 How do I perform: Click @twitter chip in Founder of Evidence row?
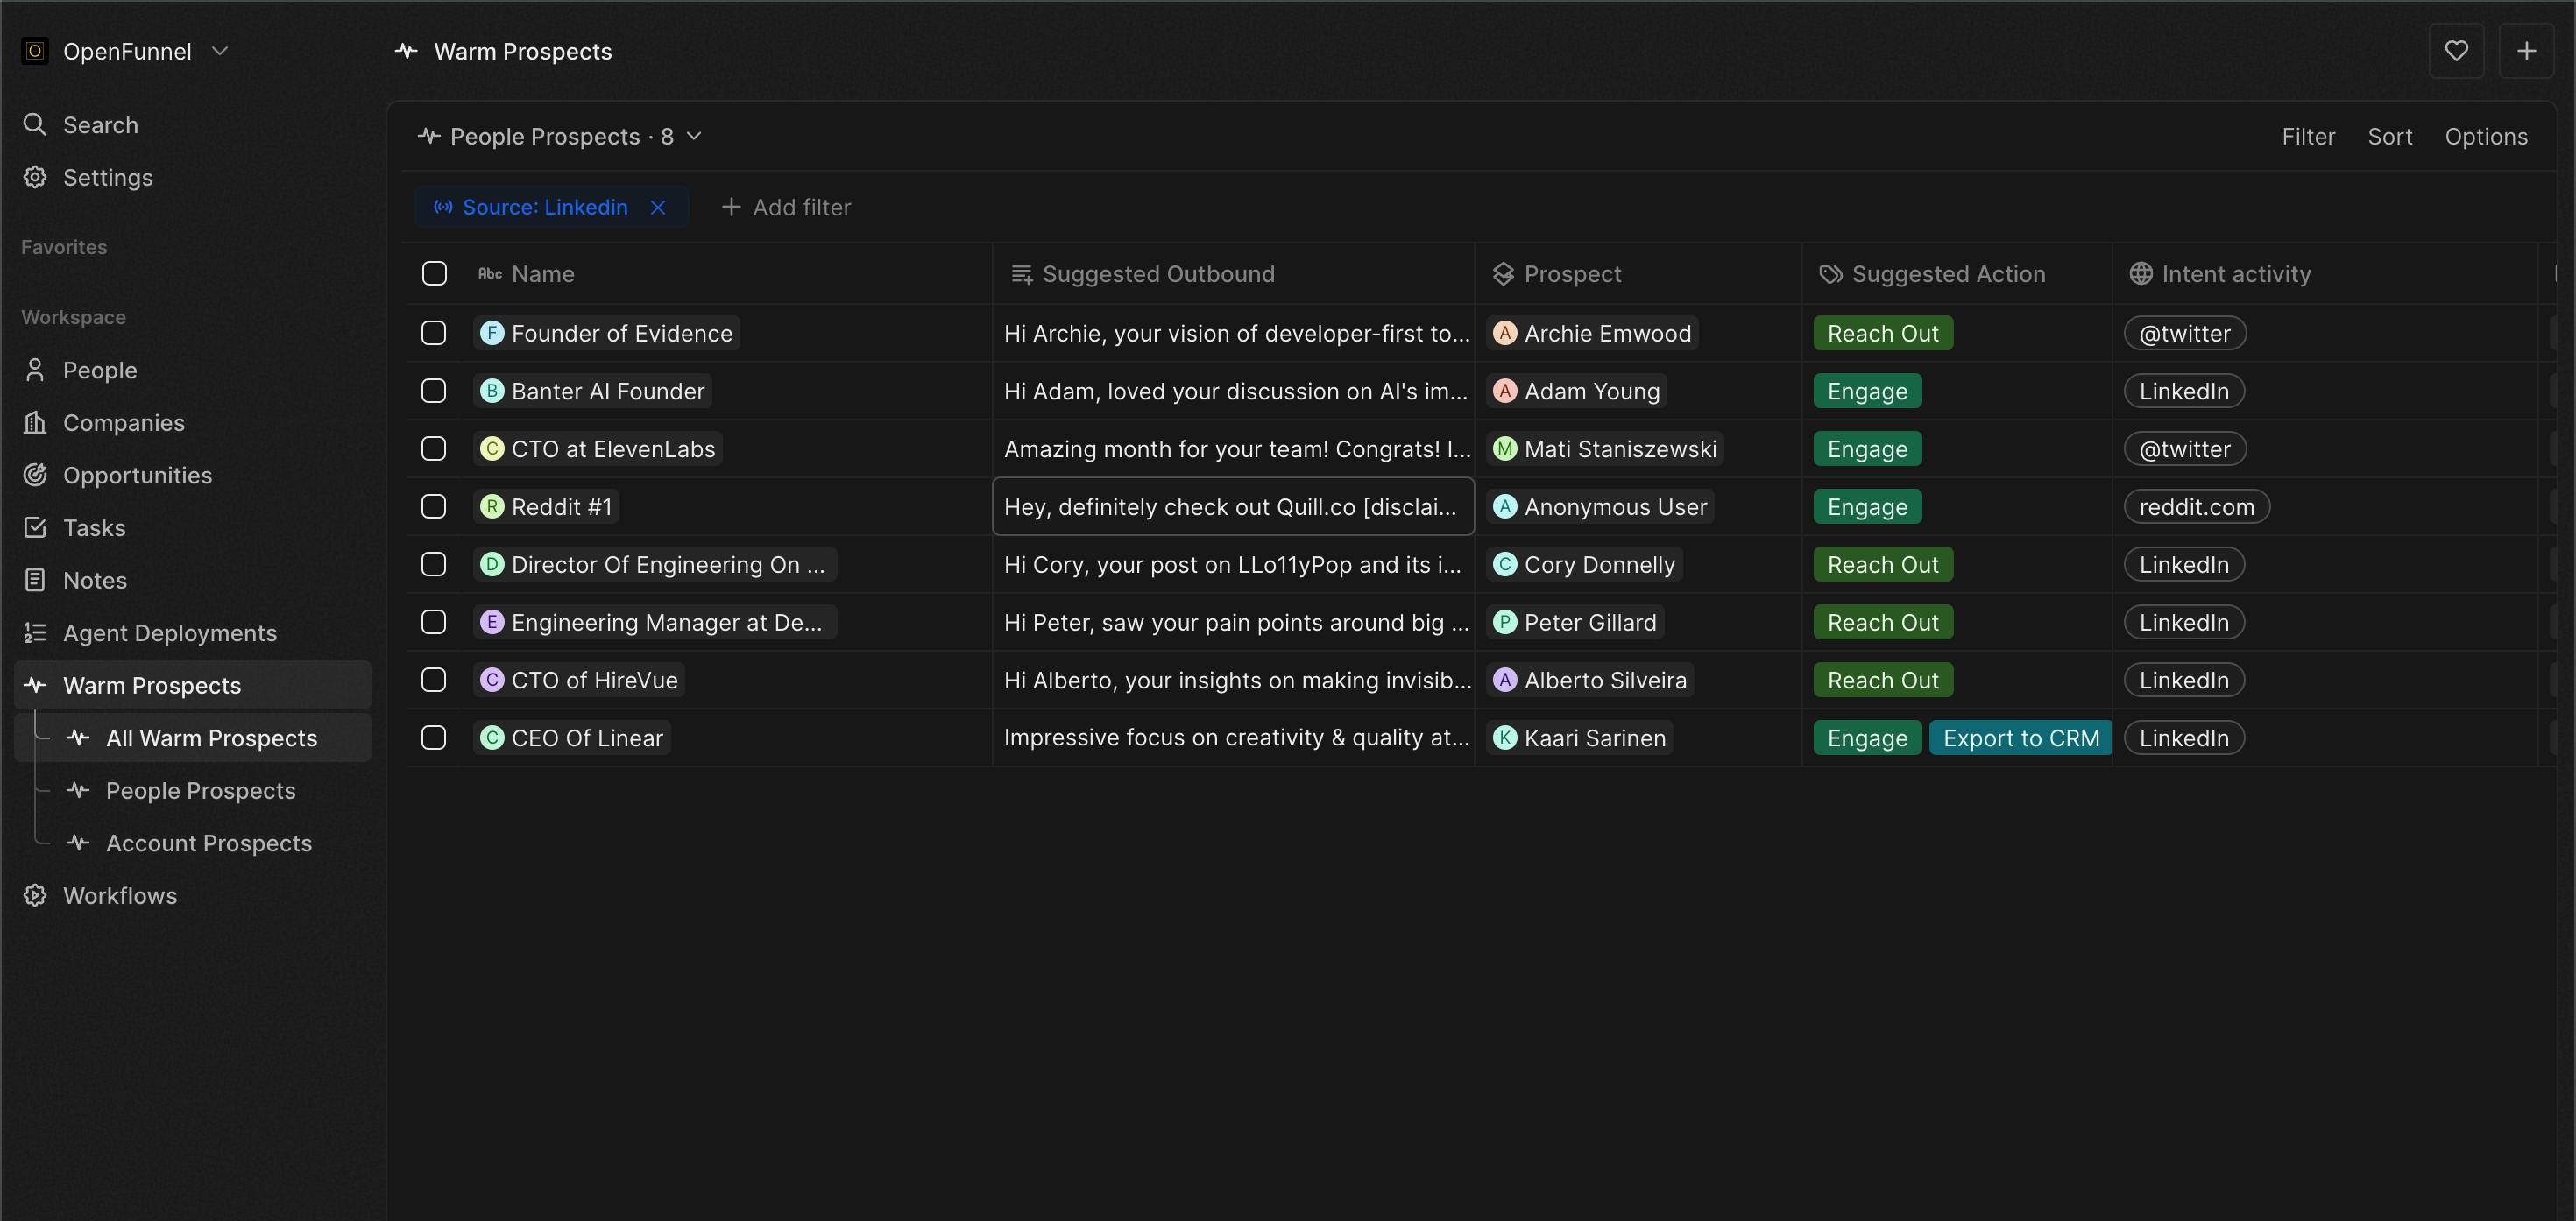click(2185, 333)
